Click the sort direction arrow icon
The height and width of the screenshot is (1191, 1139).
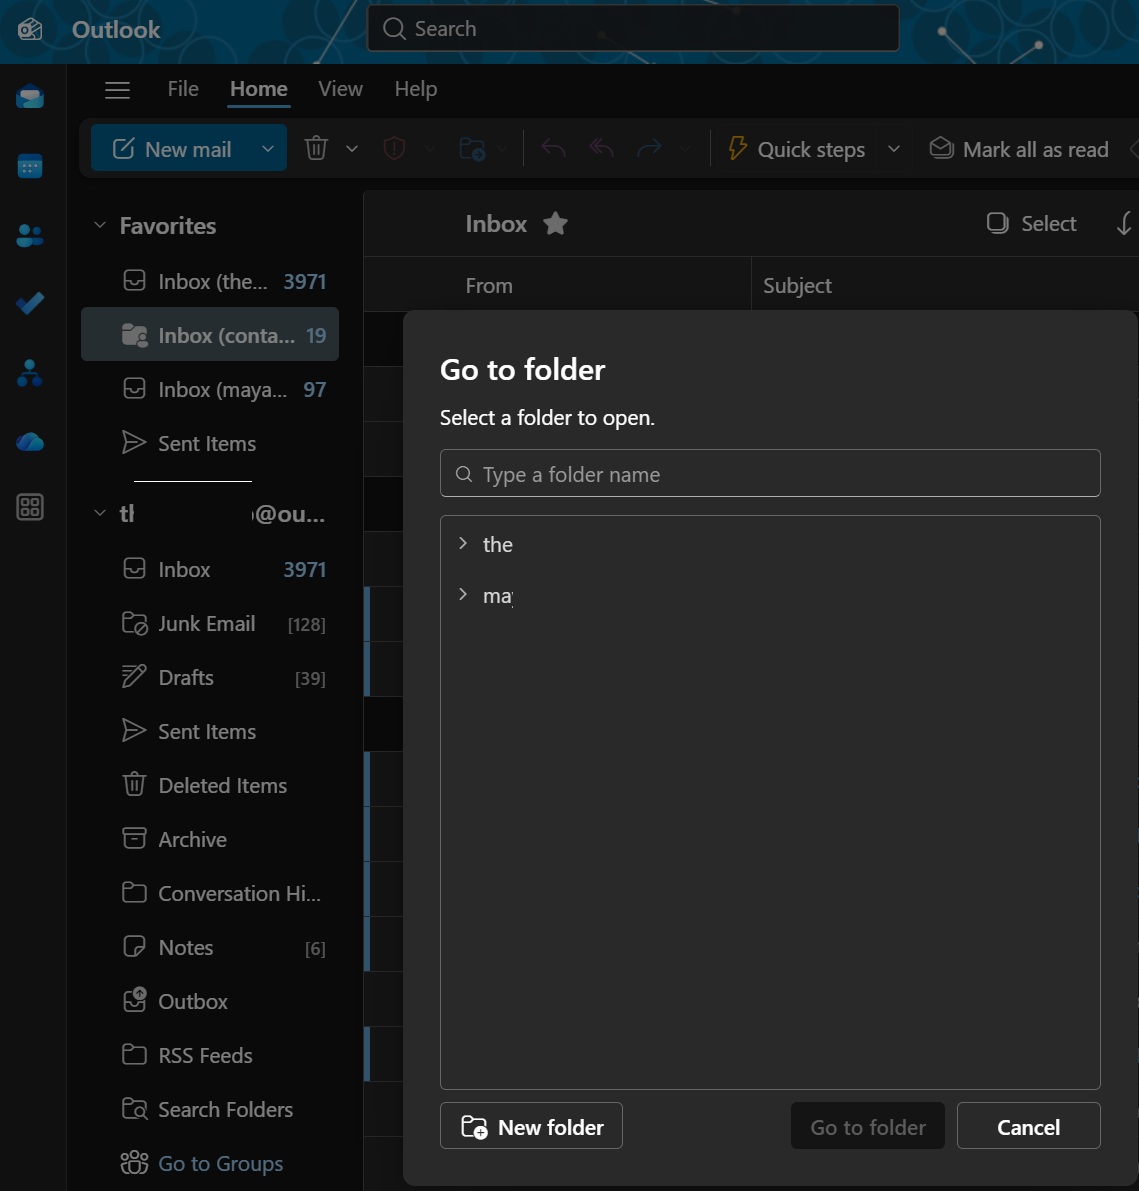click(1124, 224)
